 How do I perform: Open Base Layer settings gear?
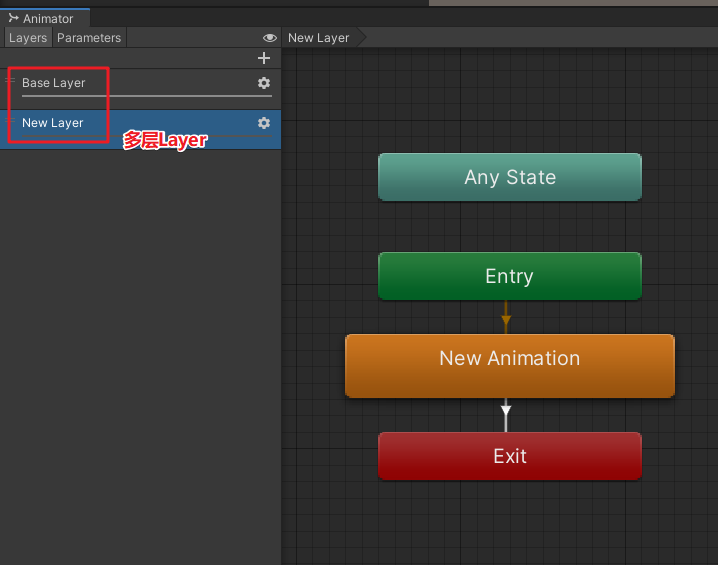click(x=264, y=83)
